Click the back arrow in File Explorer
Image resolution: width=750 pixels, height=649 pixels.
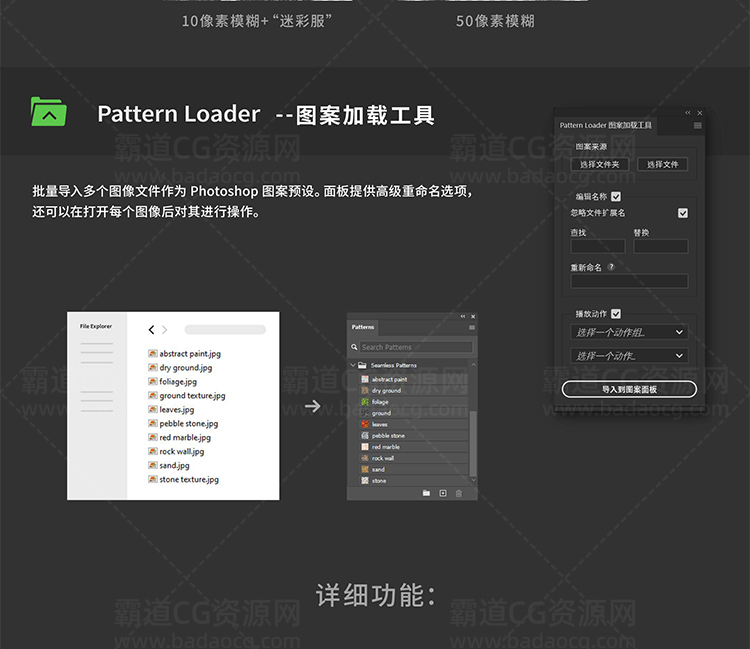151,330
